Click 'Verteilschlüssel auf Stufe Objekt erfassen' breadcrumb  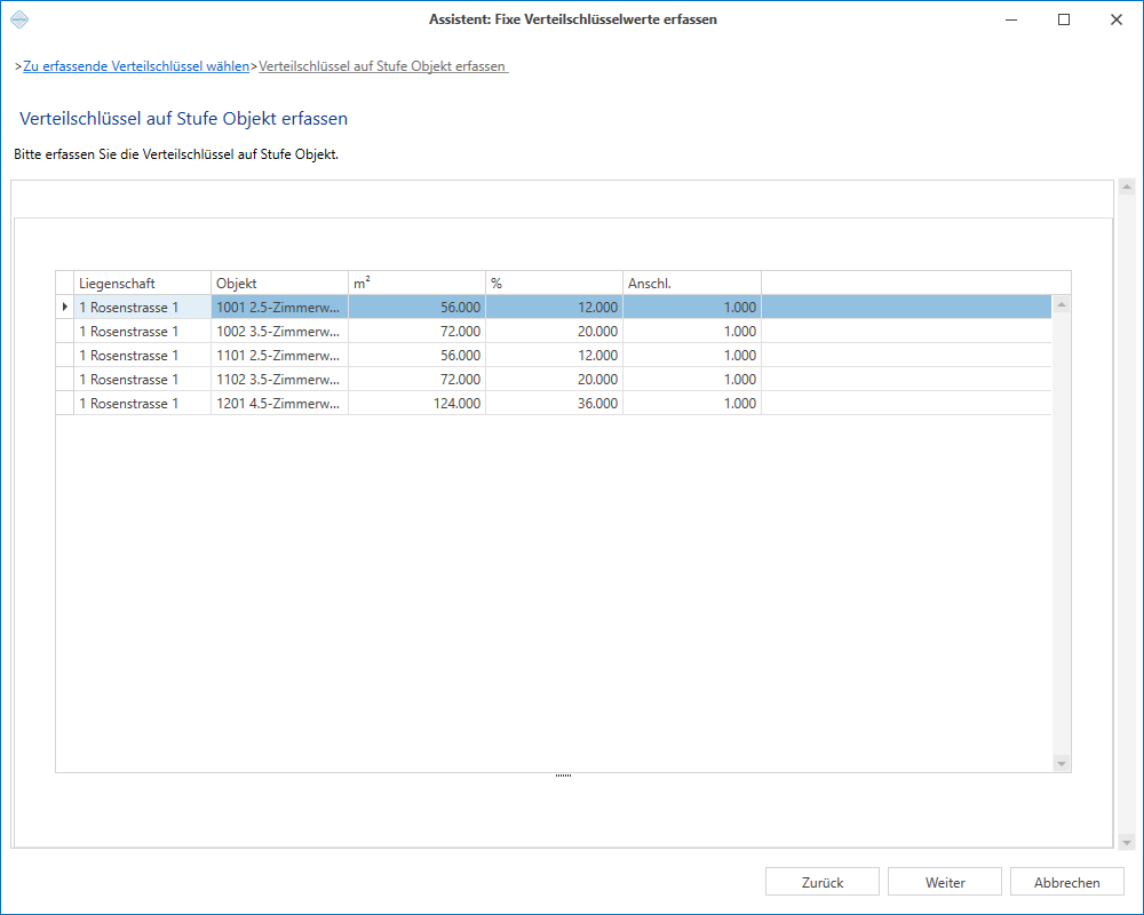click(x=382, y=66)
